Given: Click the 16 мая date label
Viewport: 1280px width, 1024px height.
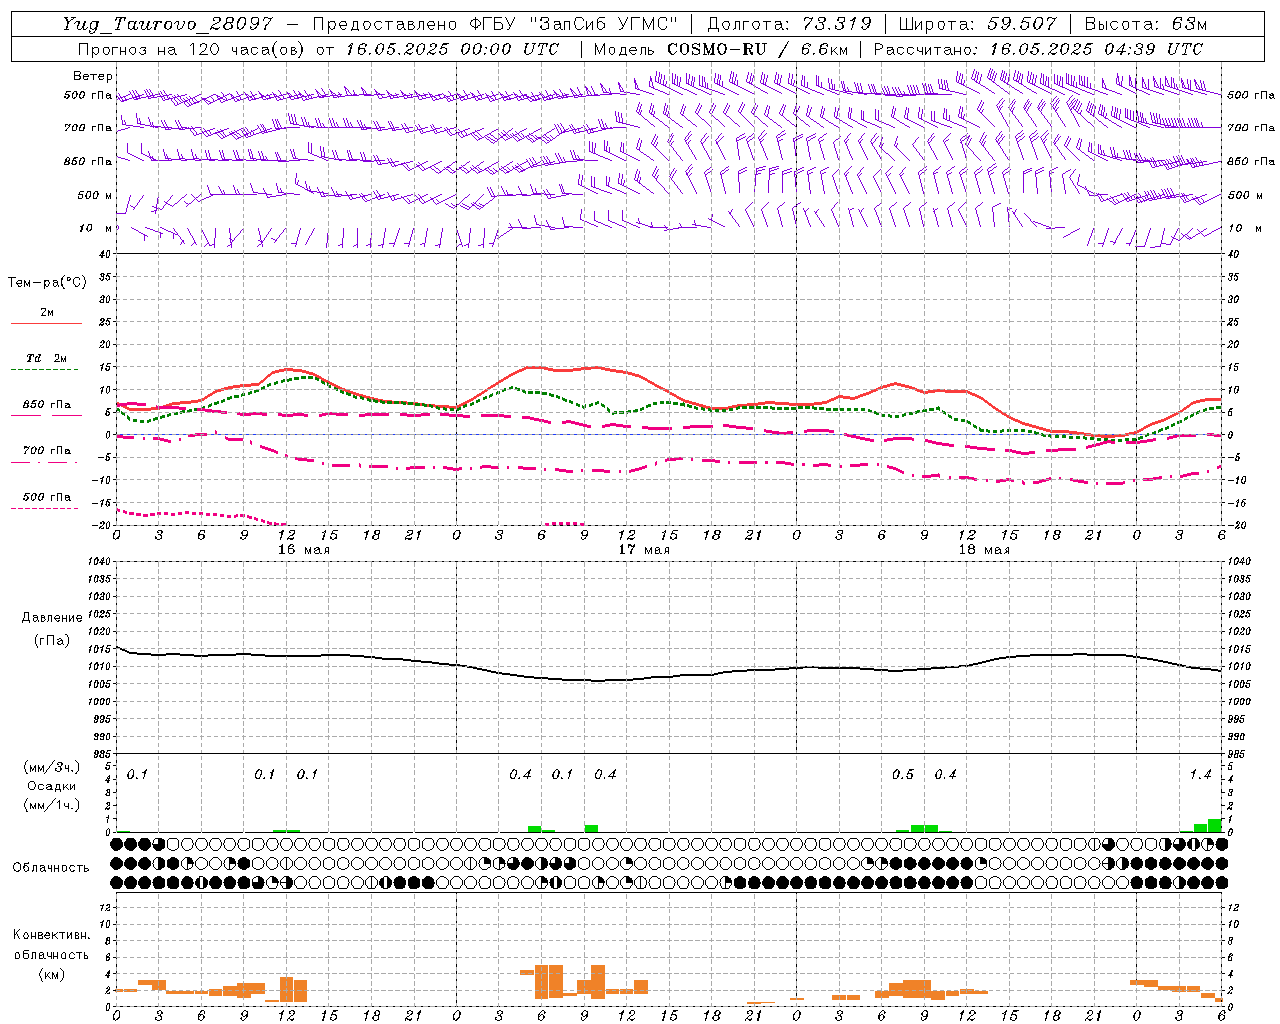Looking at the screenshot, I should point(303,550).
